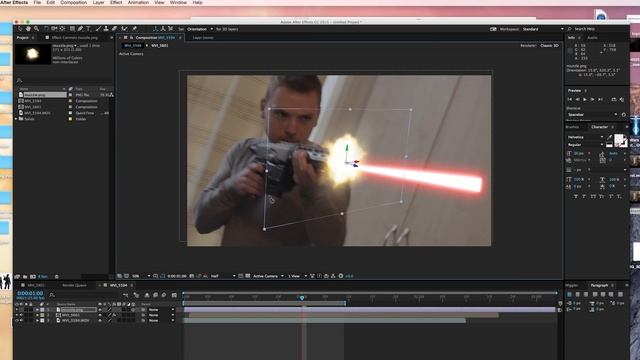Expand muzzle.png layer properties in timeline
This screenshot has height=360, width=640.
point(37,310)
